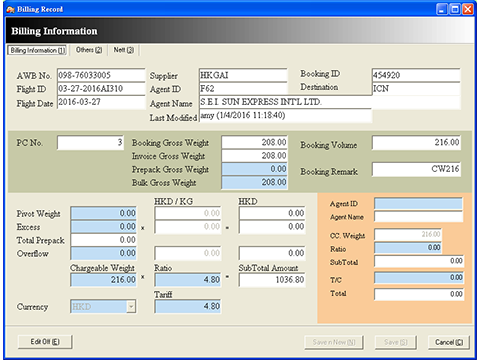Click the Overflow HKD amount field
Image resolution: width=480 pixels, height=360 pixels.
click(x=272, y=253)
